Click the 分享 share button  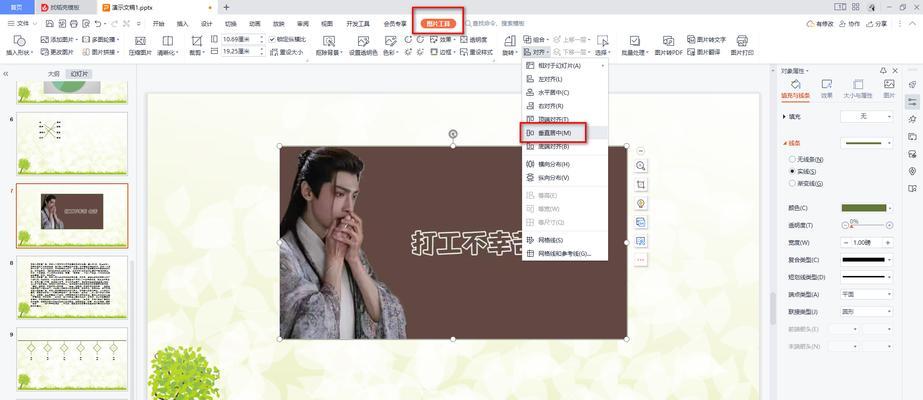click(876, 24)
